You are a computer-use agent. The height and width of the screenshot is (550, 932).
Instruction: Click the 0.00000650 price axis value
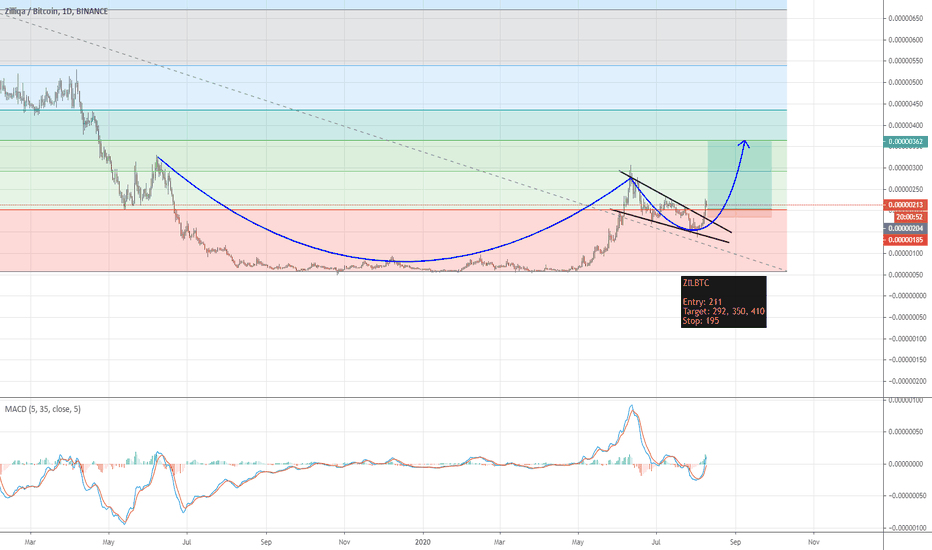tap(906, 18)
